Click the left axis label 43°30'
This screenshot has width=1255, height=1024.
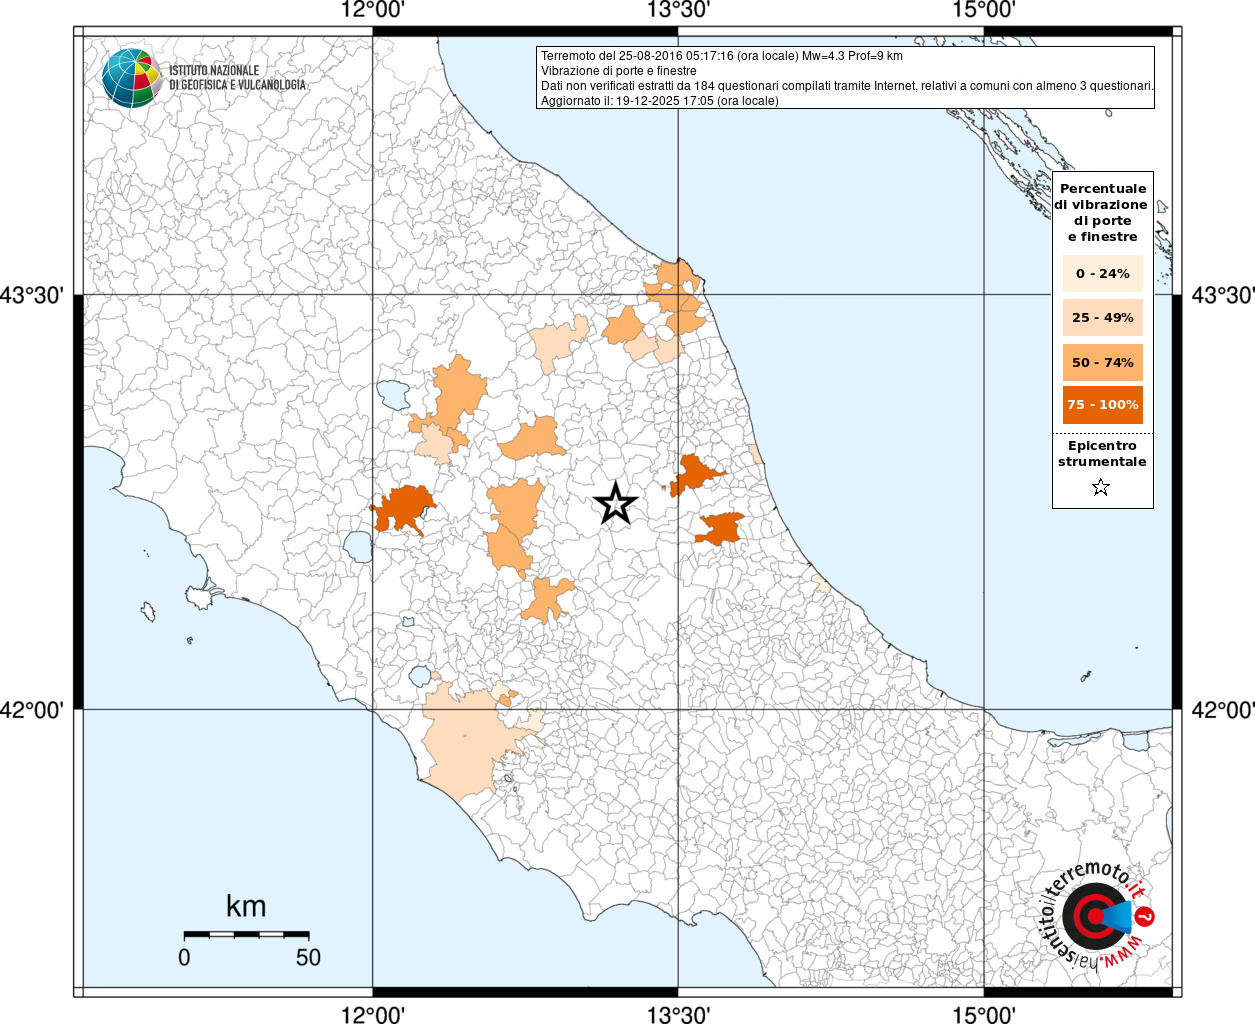click(32, 296)
